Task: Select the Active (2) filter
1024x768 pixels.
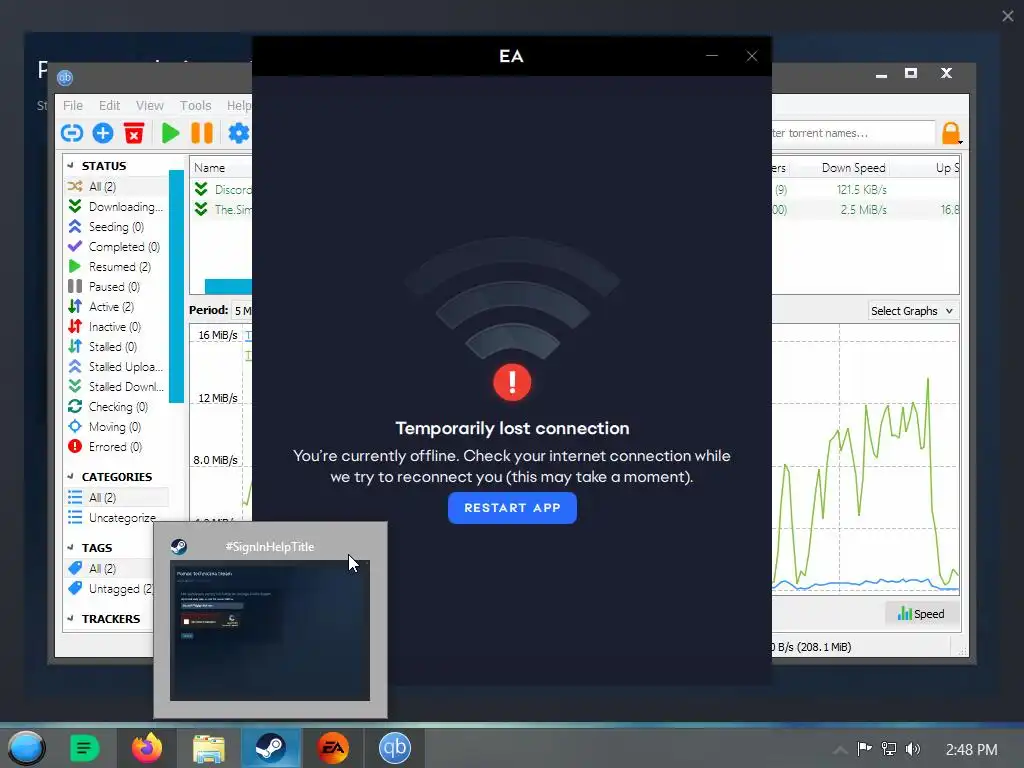Action: pos(116,306)
